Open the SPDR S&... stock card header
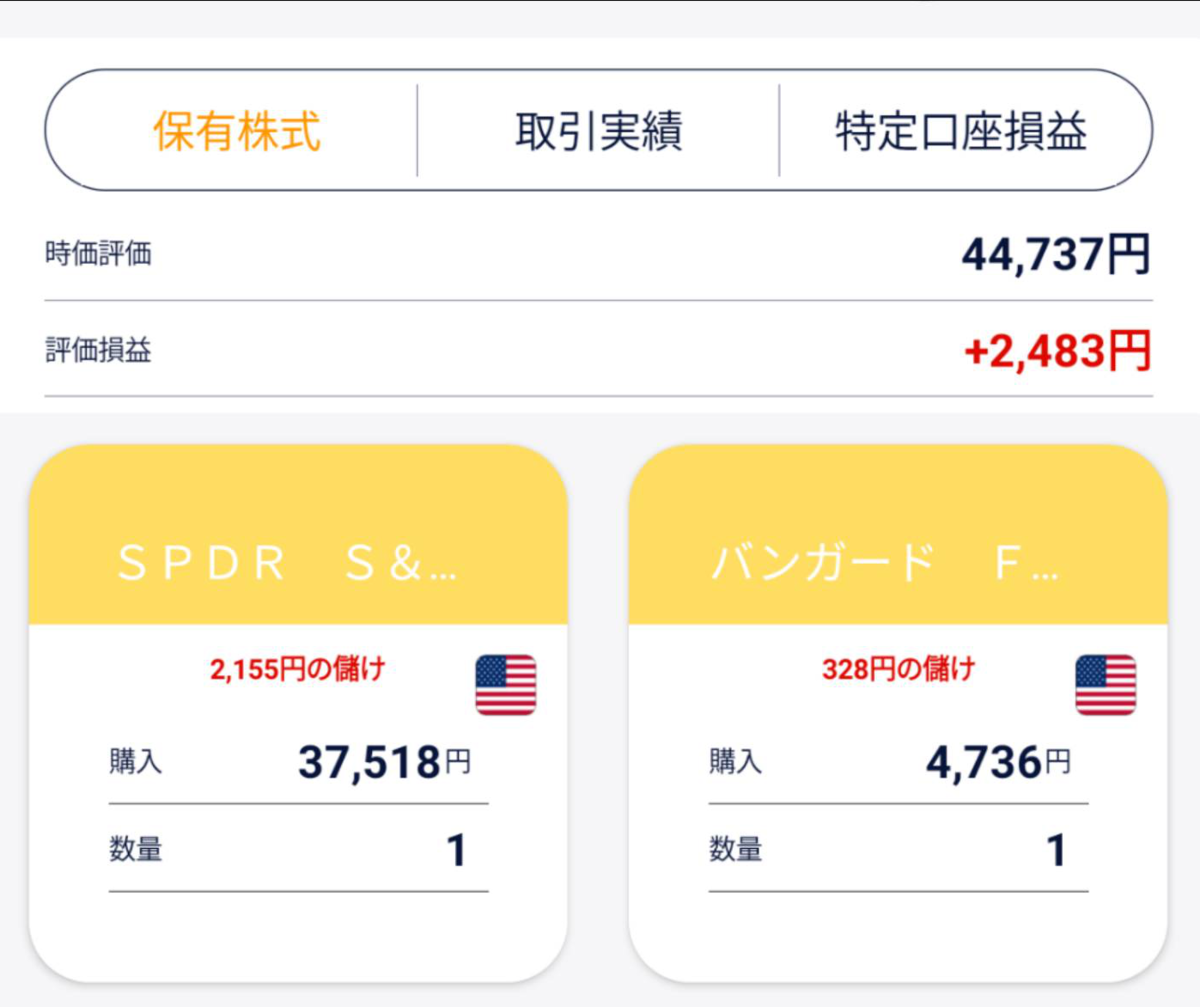Screen dimensions: 1200x1007 298,535
